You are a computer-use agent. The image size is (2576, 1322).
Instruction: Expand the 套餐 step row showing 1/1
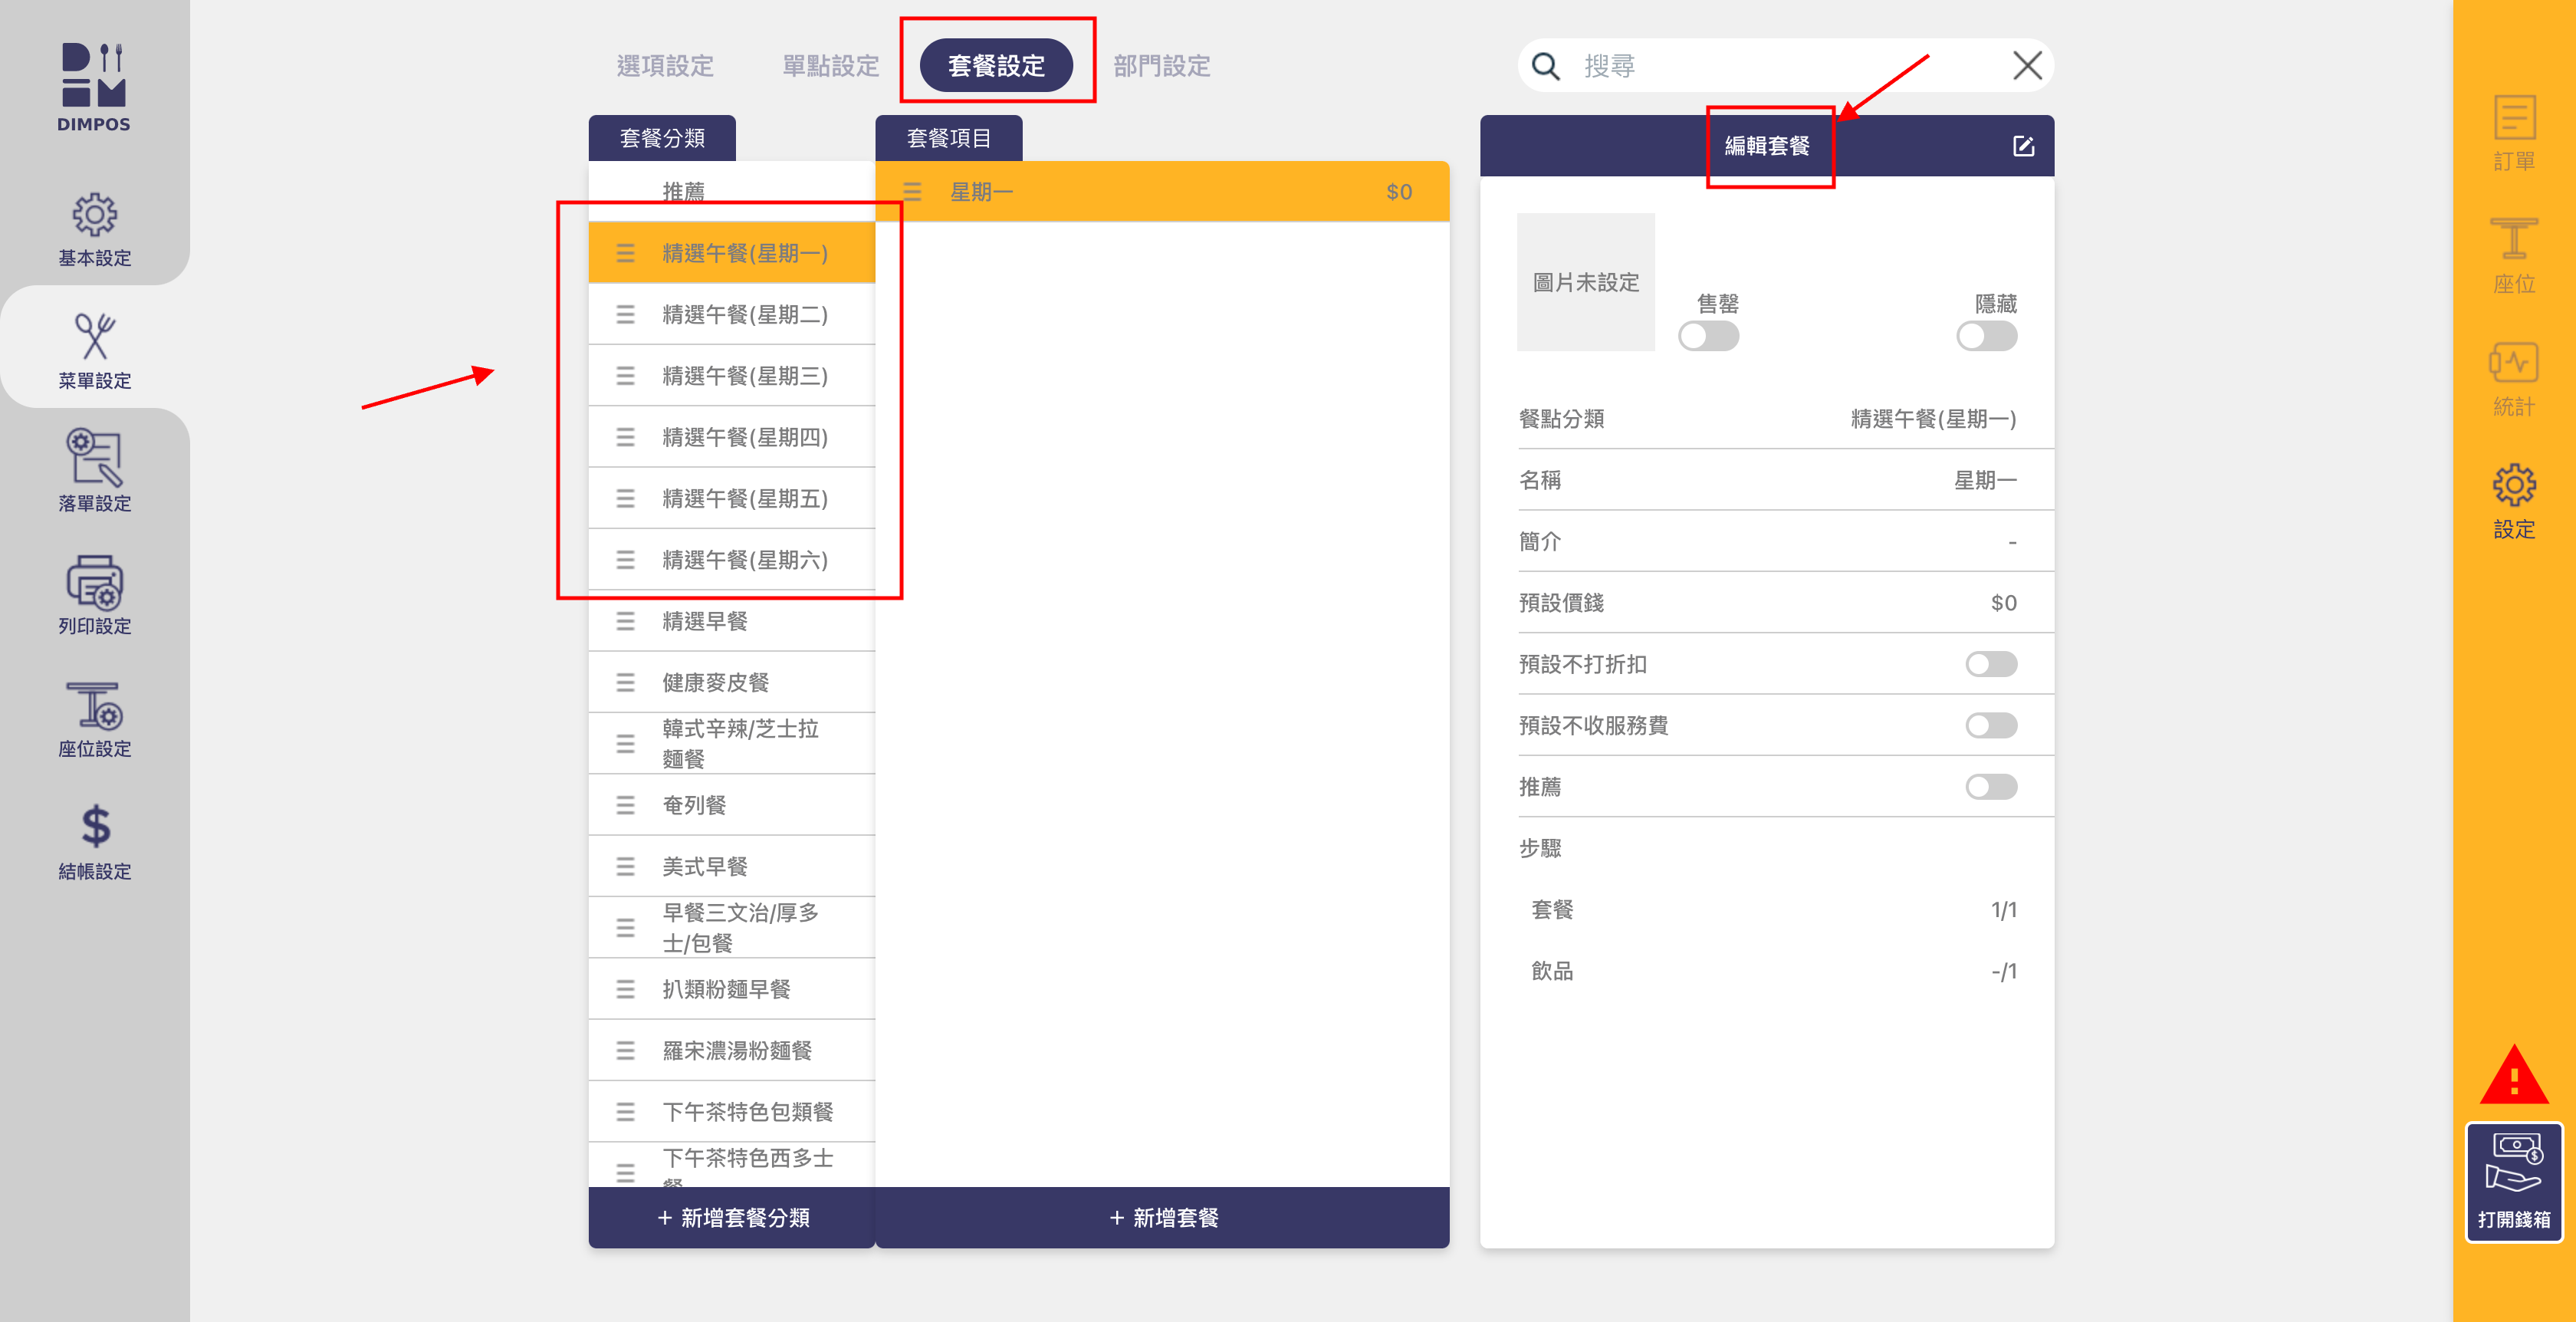pos(1766,910)
